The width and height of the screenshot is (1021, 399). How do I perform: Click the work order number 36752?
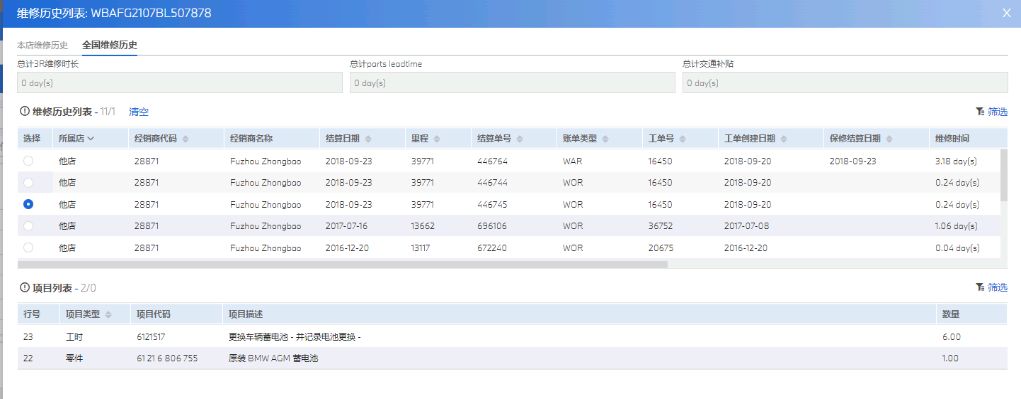click(660, 226)
